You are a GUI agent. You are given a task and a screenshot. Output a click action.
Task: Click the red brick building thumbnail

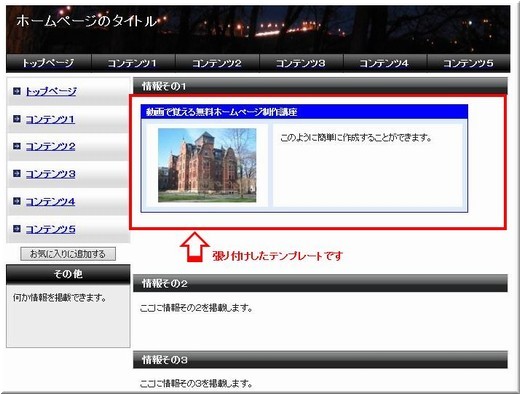coord(207,165)
